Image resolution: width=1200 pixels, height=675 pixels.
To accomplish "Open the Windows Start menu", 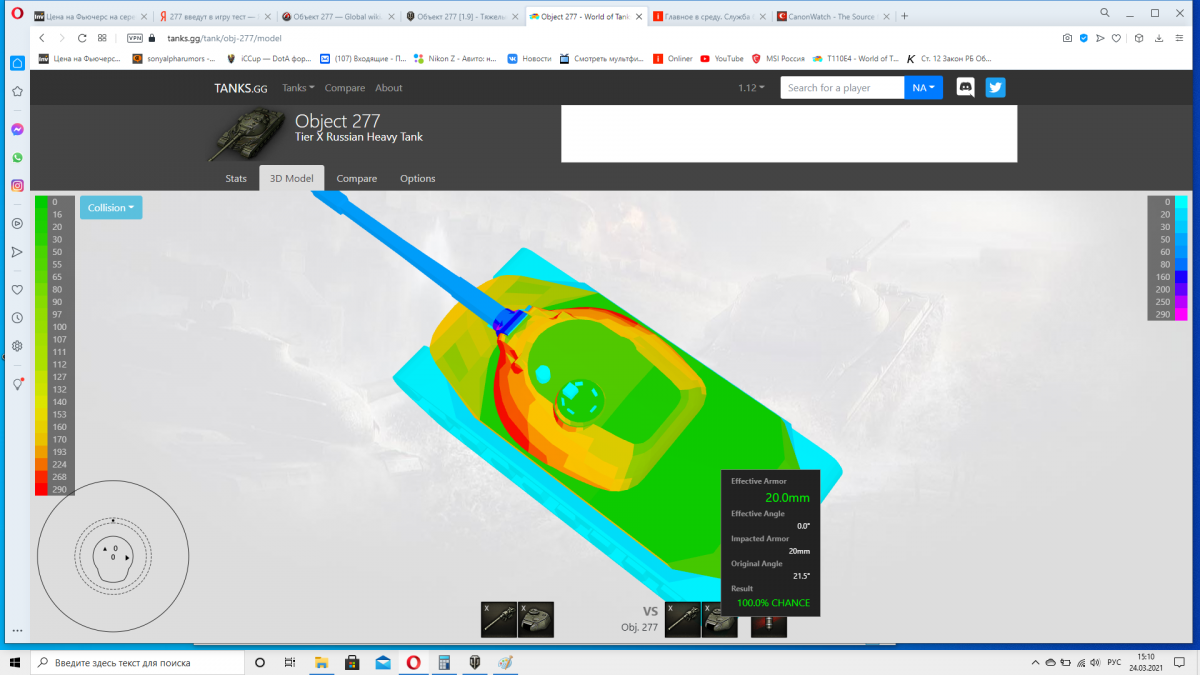I will [x=15, y=663].
